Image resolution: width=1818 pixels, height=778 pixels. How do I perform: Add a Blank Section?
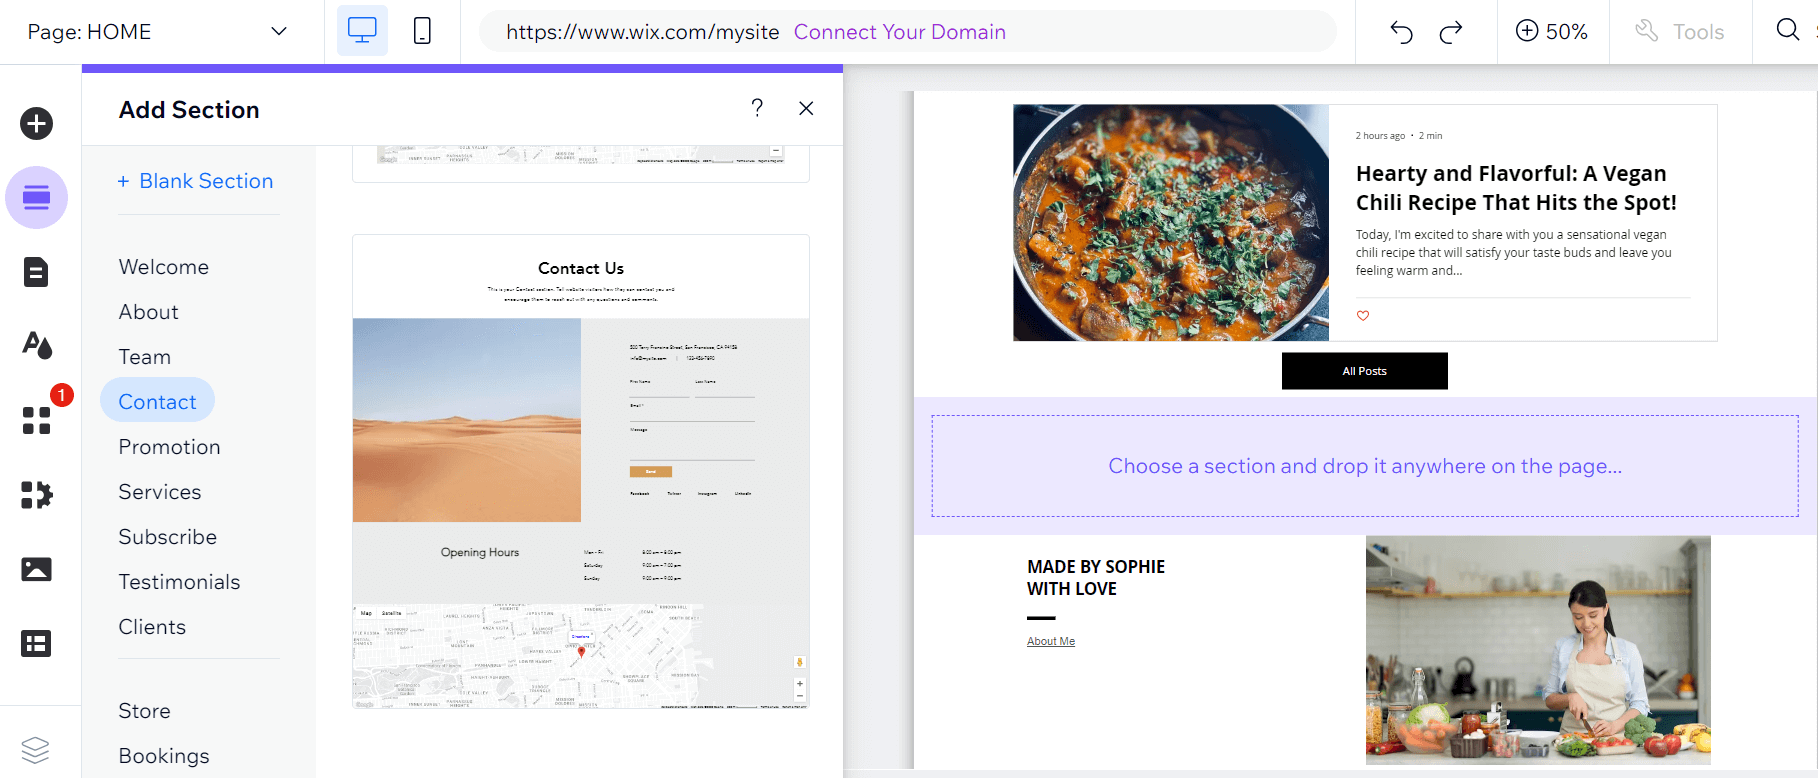[195, 181]
